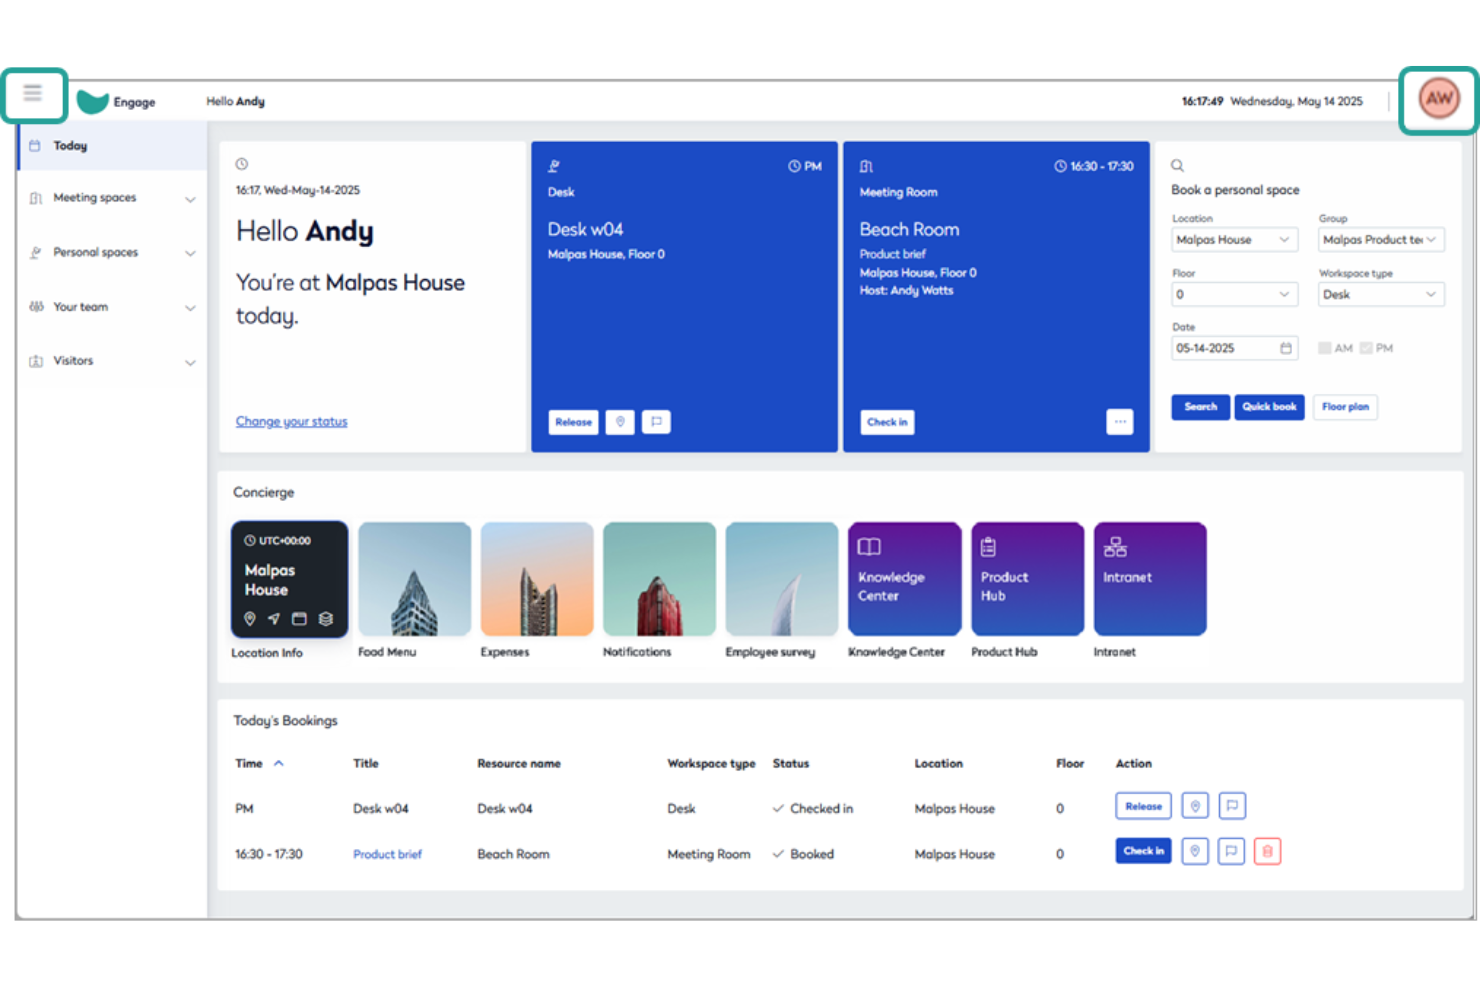Image resolution: width=1480 pixels, height=987 pixels.
Task: Open the Group dropdown
Action: (x=1381, y=240)
